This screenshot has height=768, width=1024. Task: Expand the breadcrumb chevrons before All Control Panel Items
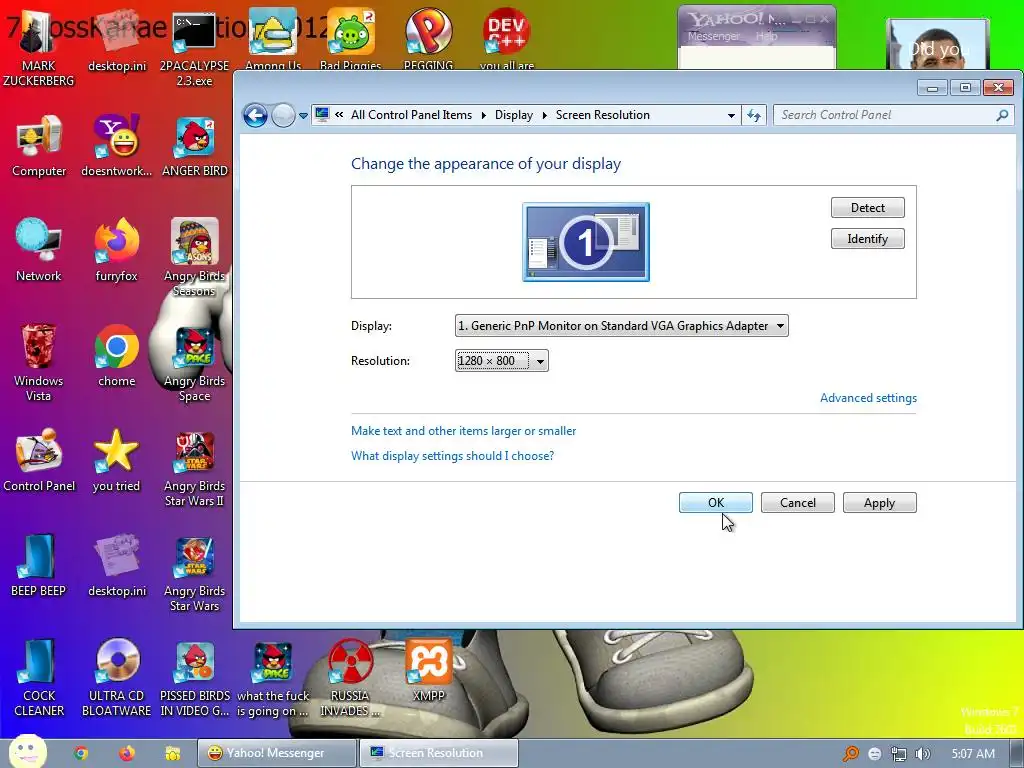(339, 115)
